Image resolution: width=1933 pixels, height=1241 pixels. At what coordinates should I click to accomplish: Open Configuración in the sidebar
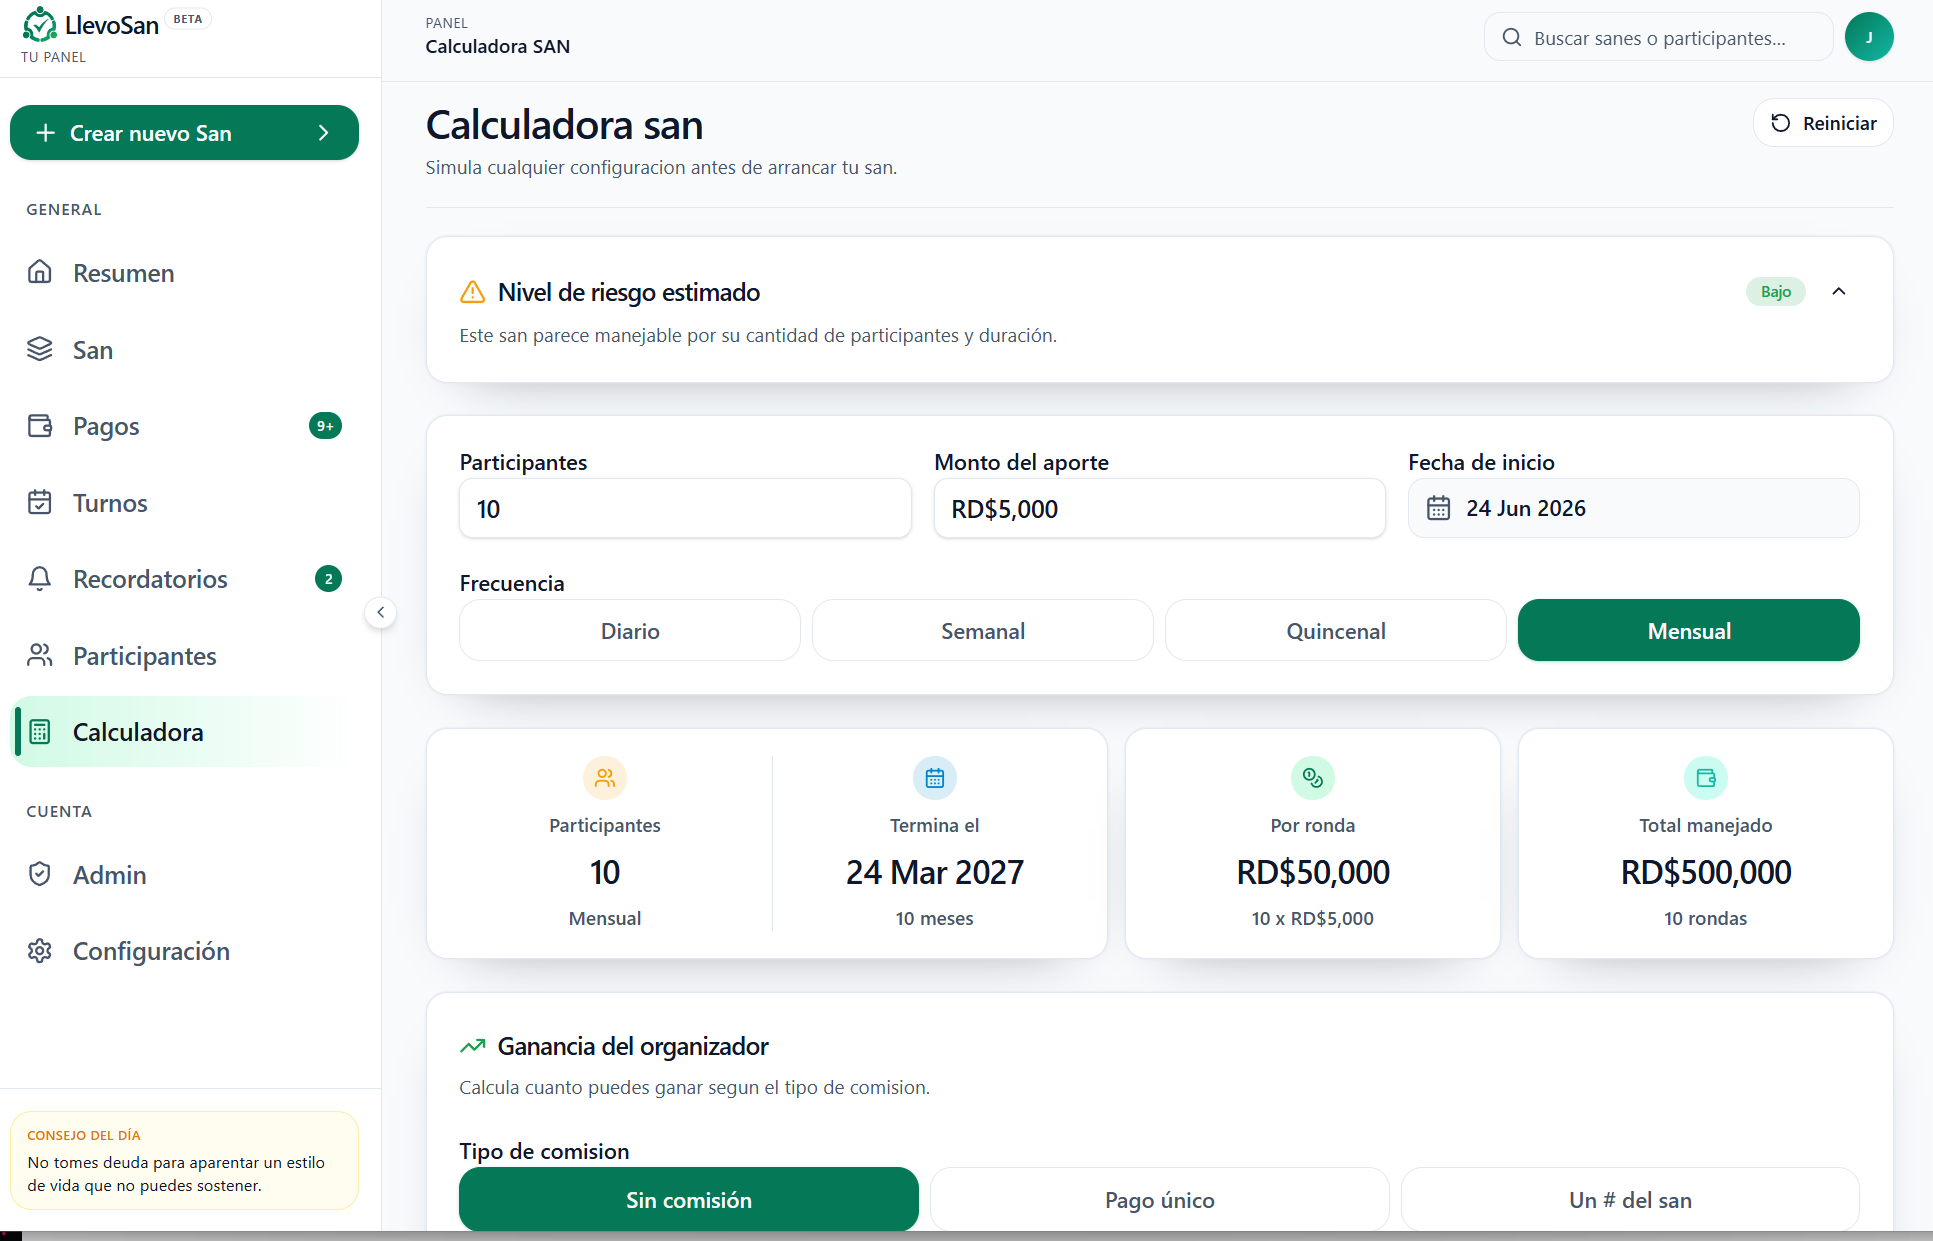(184, 951)
